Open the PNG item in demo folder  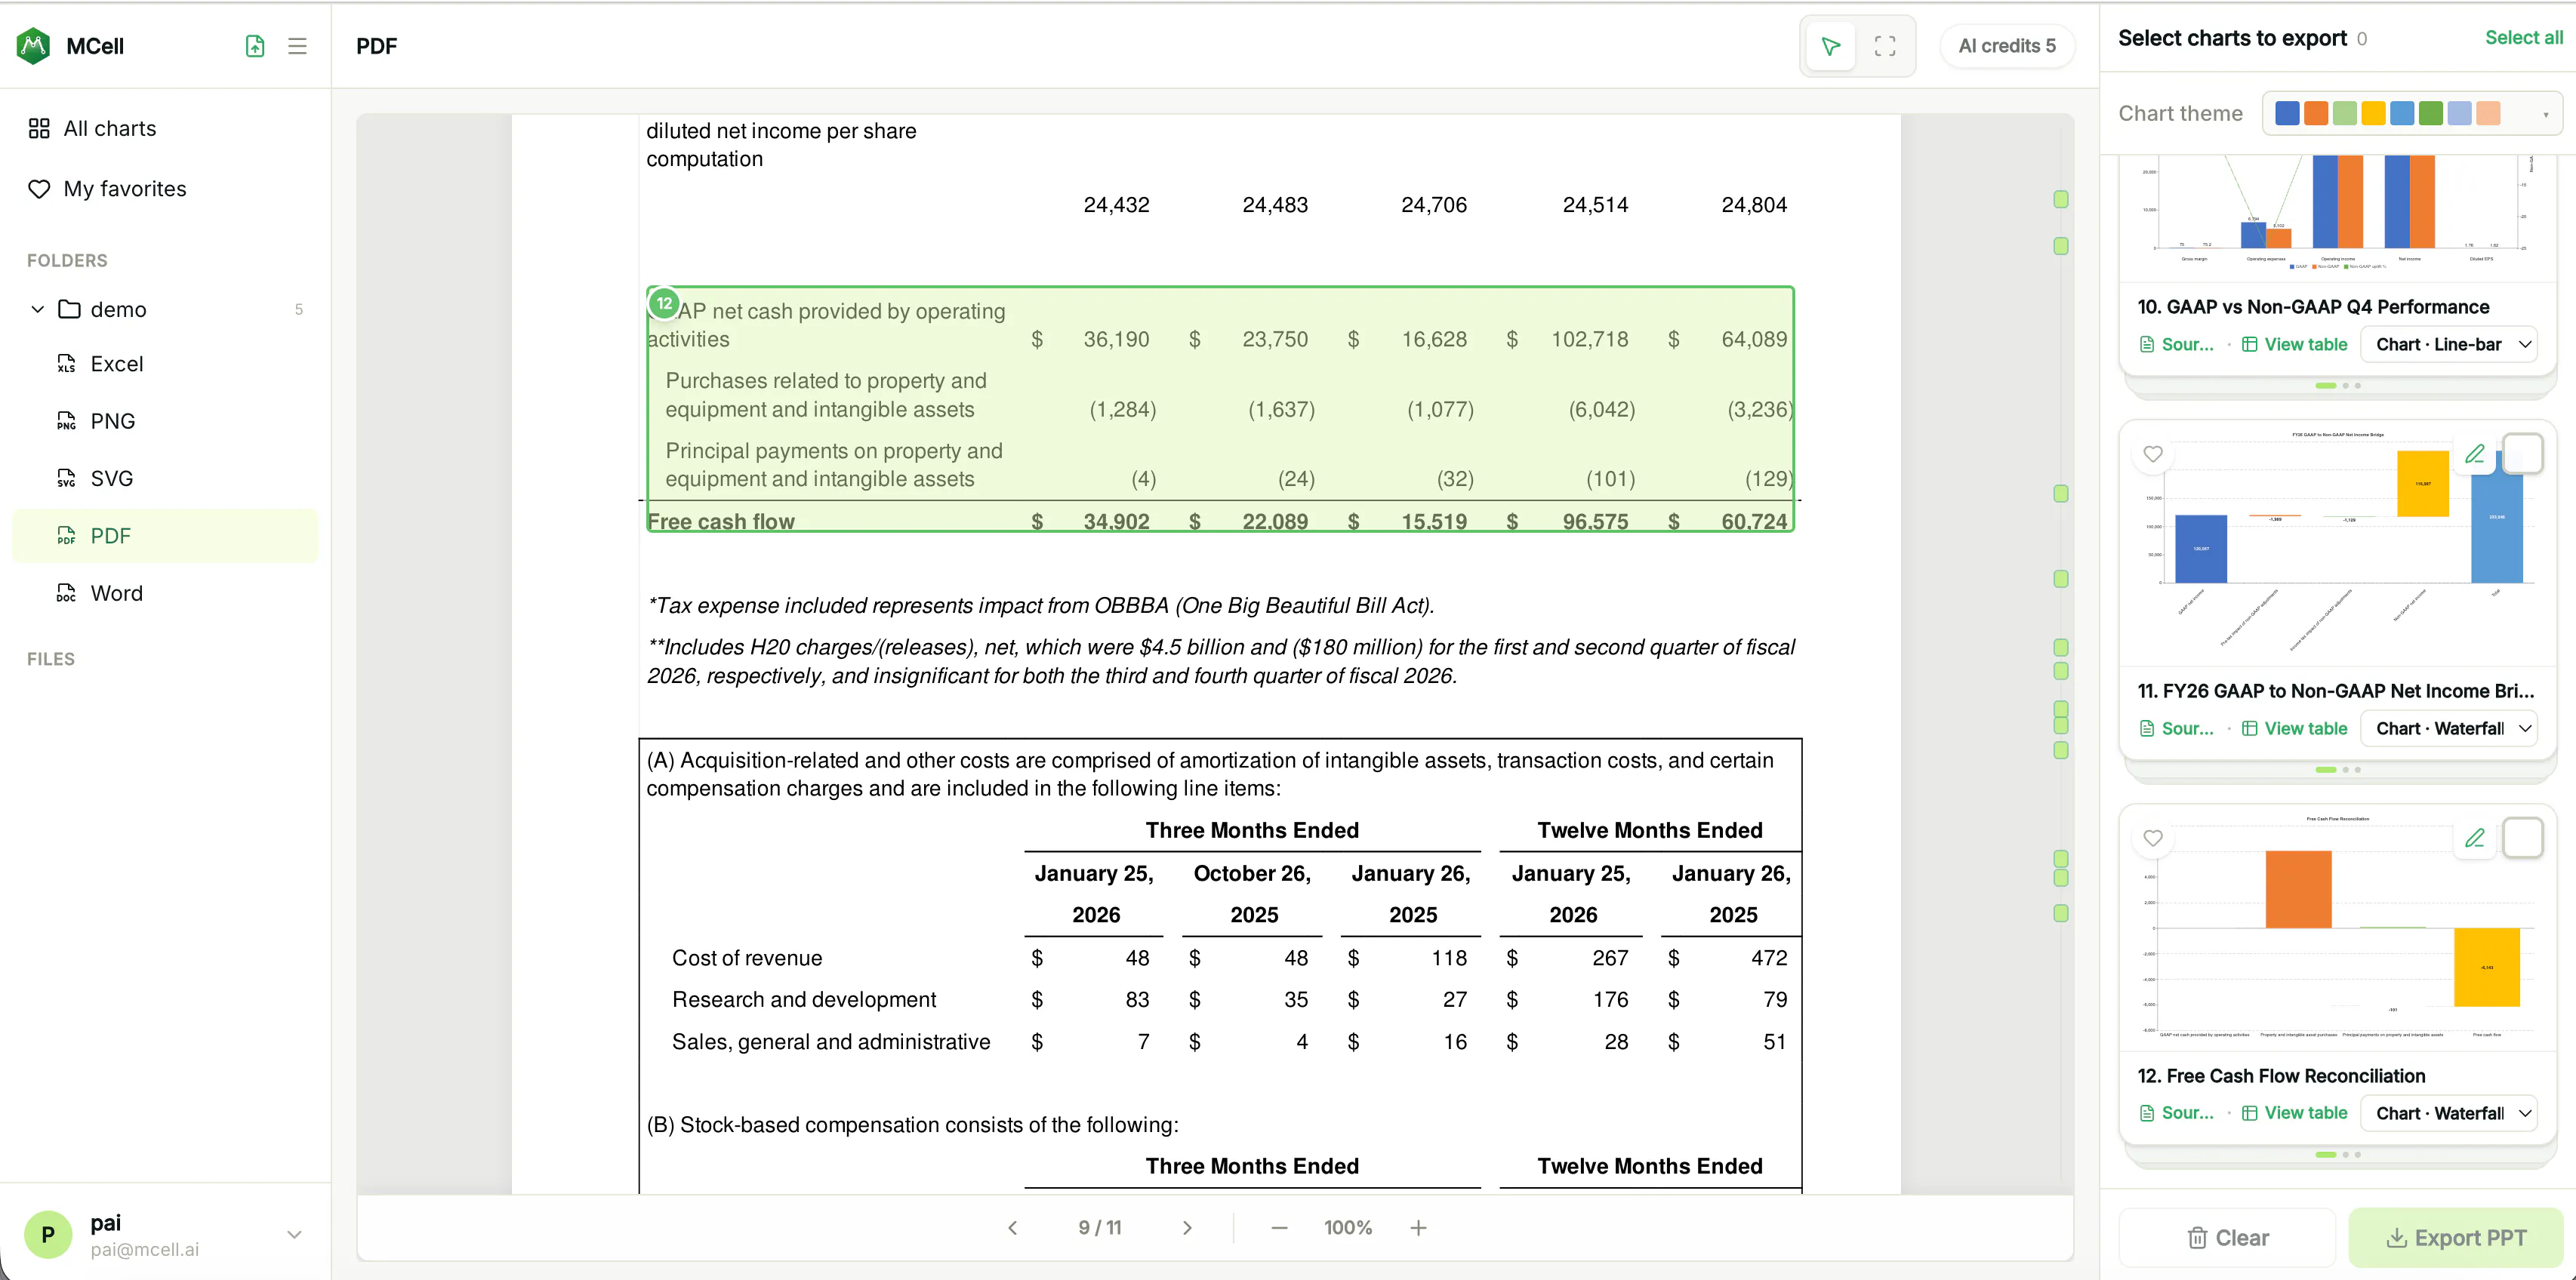pos(165,421)
